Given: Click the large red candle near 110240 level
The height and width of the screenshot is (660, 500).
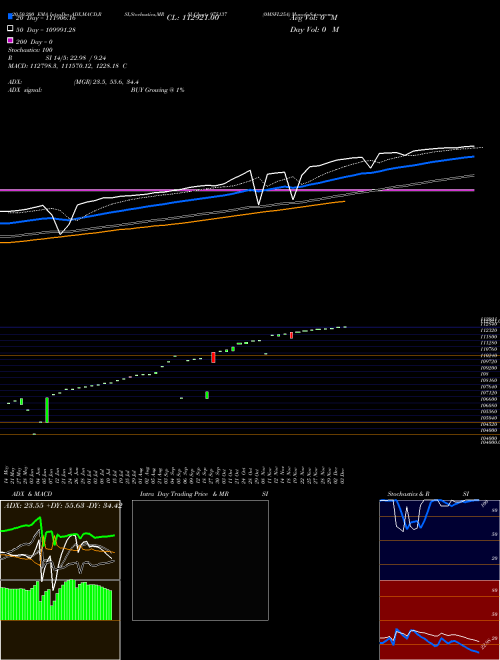Looking at the screenshot, I should tap(213, 357).
